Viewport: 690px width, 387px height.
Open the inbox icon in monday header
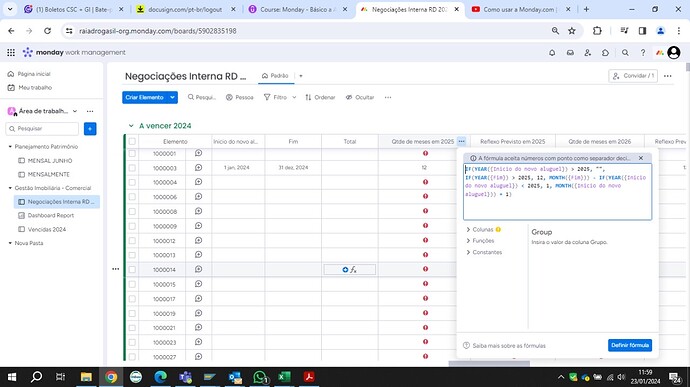570,52
